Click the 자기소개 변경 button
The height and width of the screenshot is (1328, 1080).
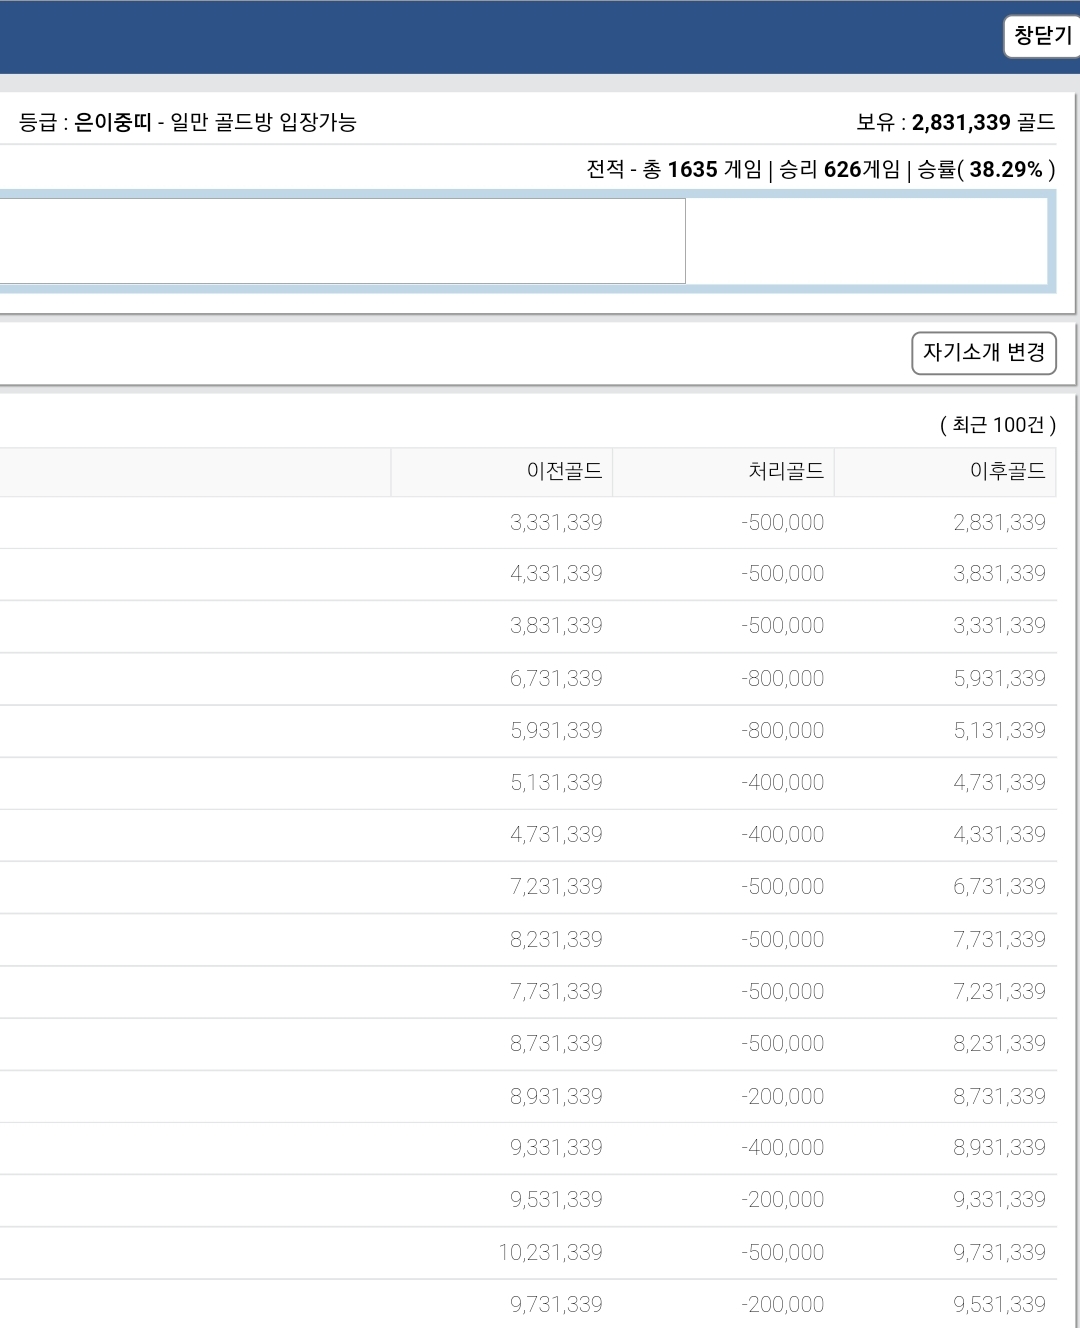point(984,353)
